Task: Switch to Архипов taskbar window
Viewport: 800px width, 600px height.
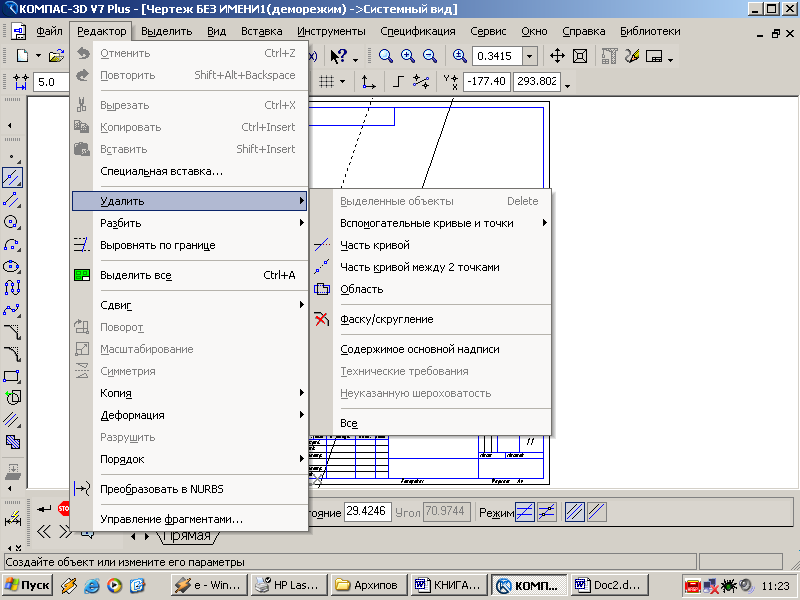Action: coord(369,585)
